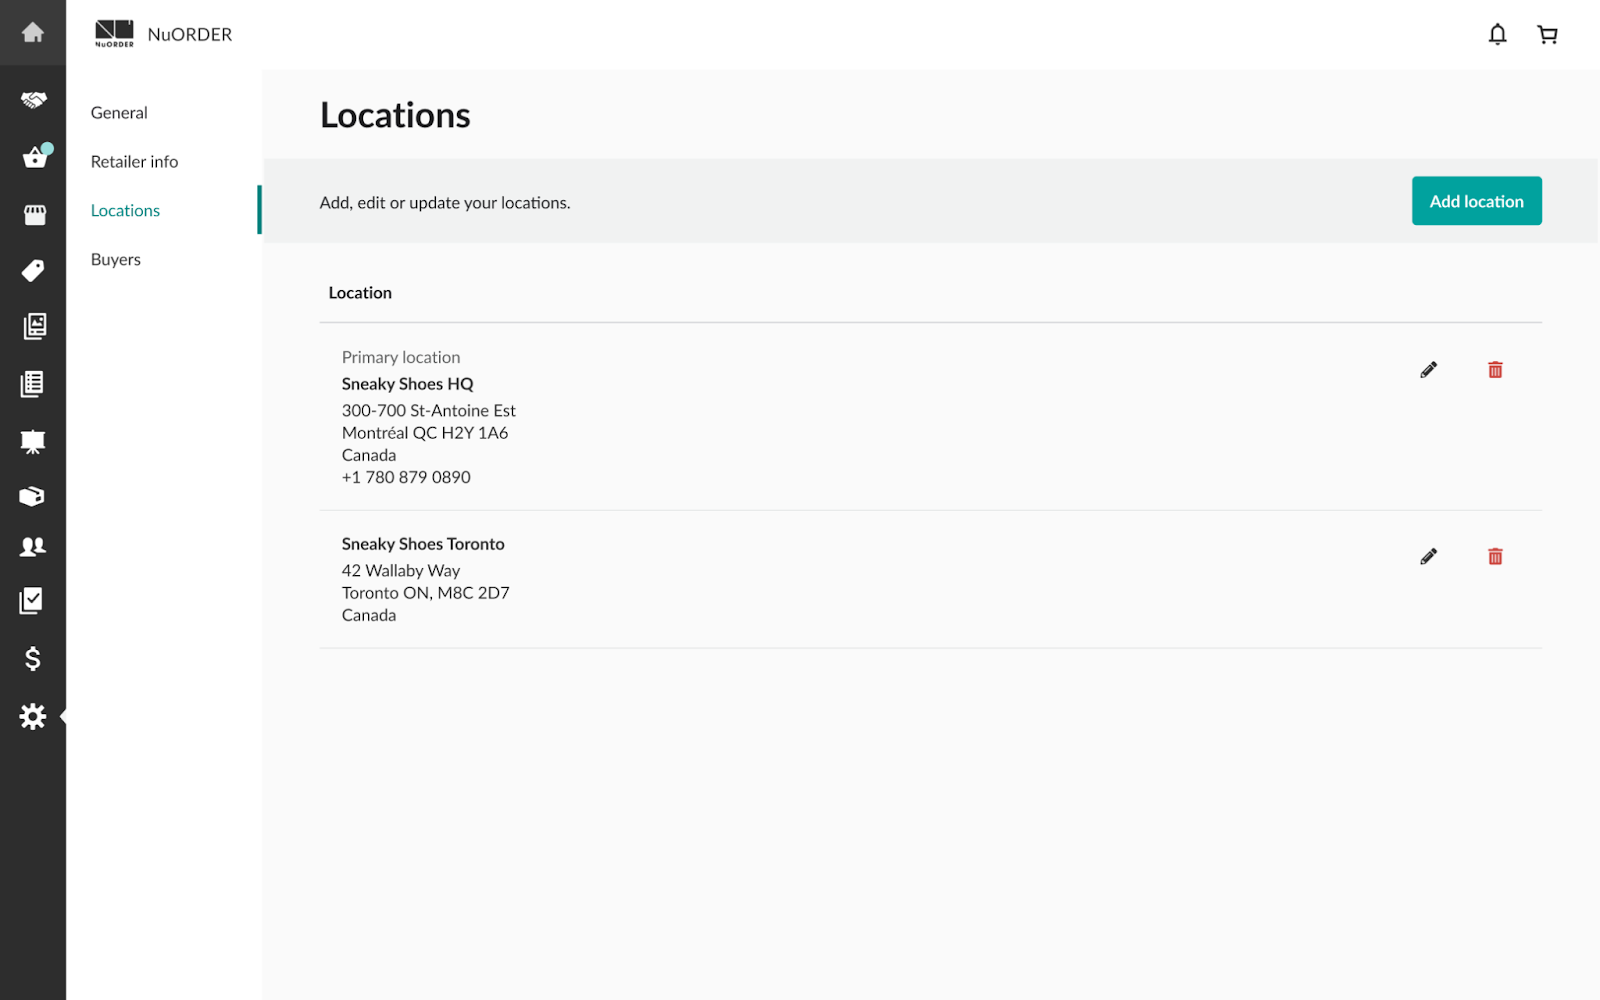Edit the Sneaky Shoes HQ location
Screen dimensions: 1600x1000
pos(1428,370)
